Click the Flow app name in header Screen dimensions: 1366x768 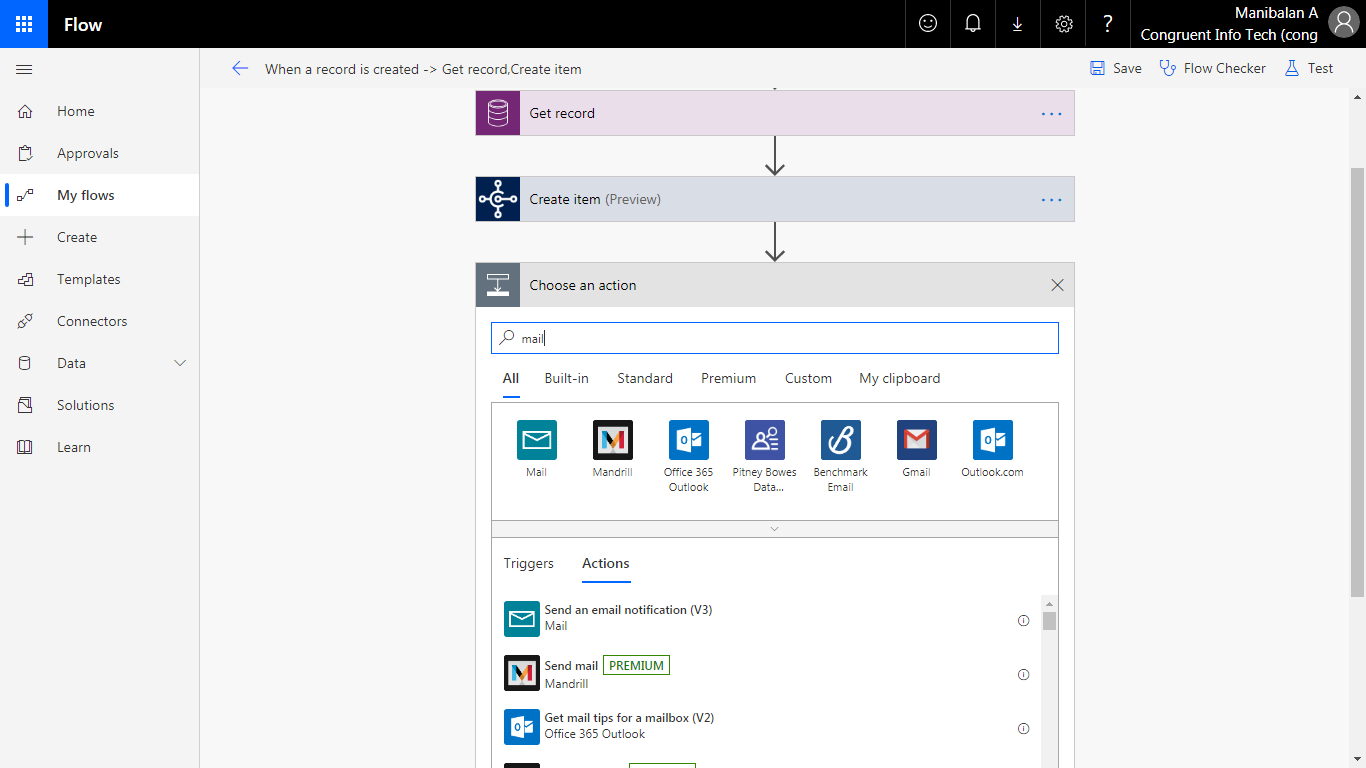pos(83,25)
